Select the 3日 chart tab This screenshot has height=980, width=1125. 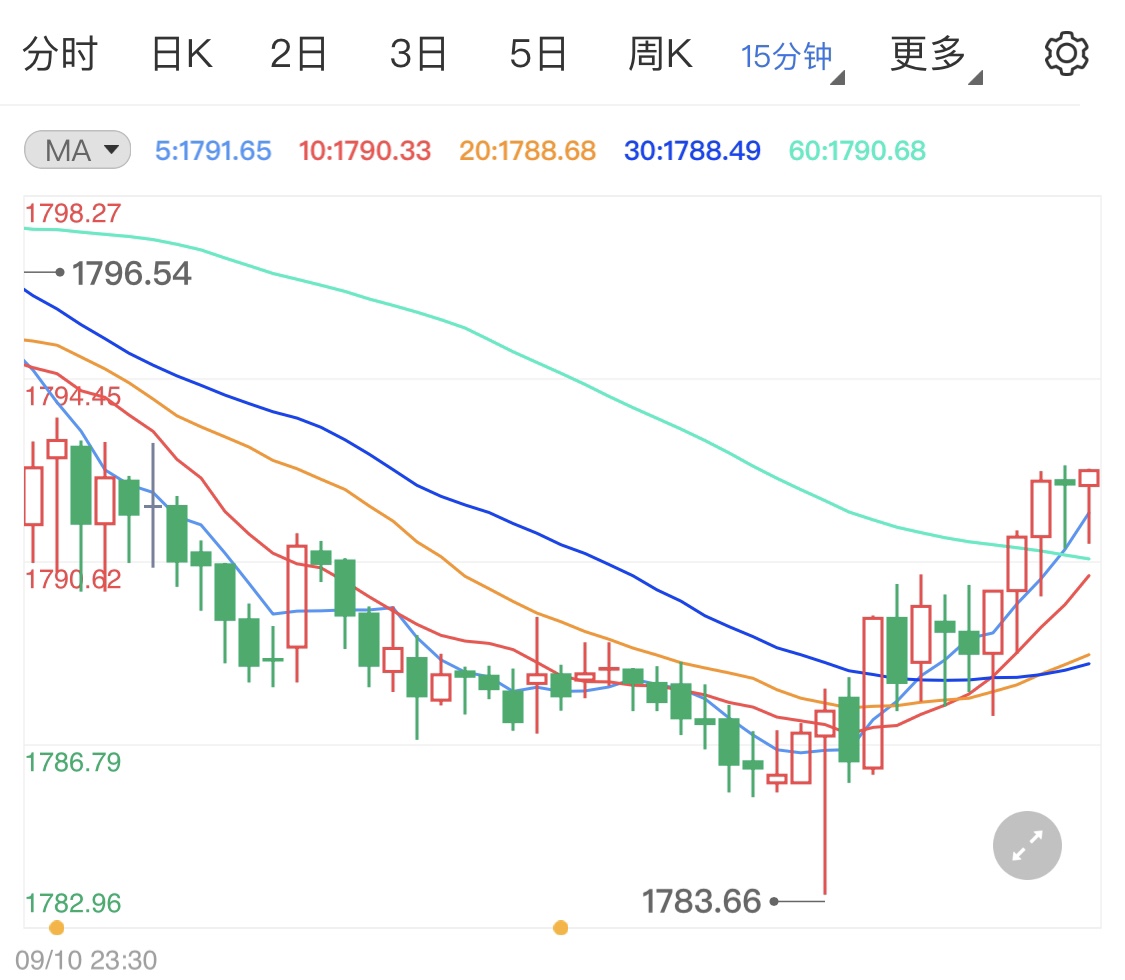click(x=418, y=54)
